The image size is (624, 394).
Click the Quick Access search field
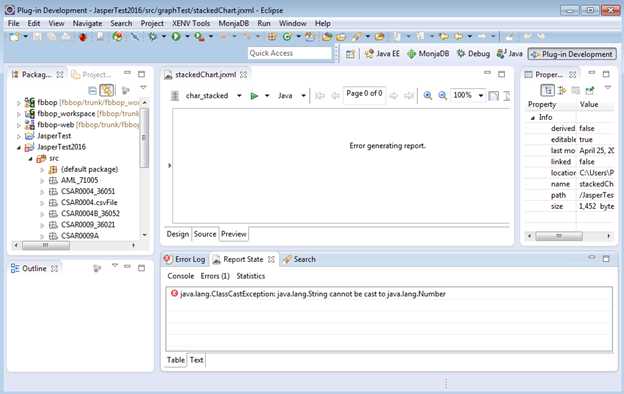[x=289, y=53]
